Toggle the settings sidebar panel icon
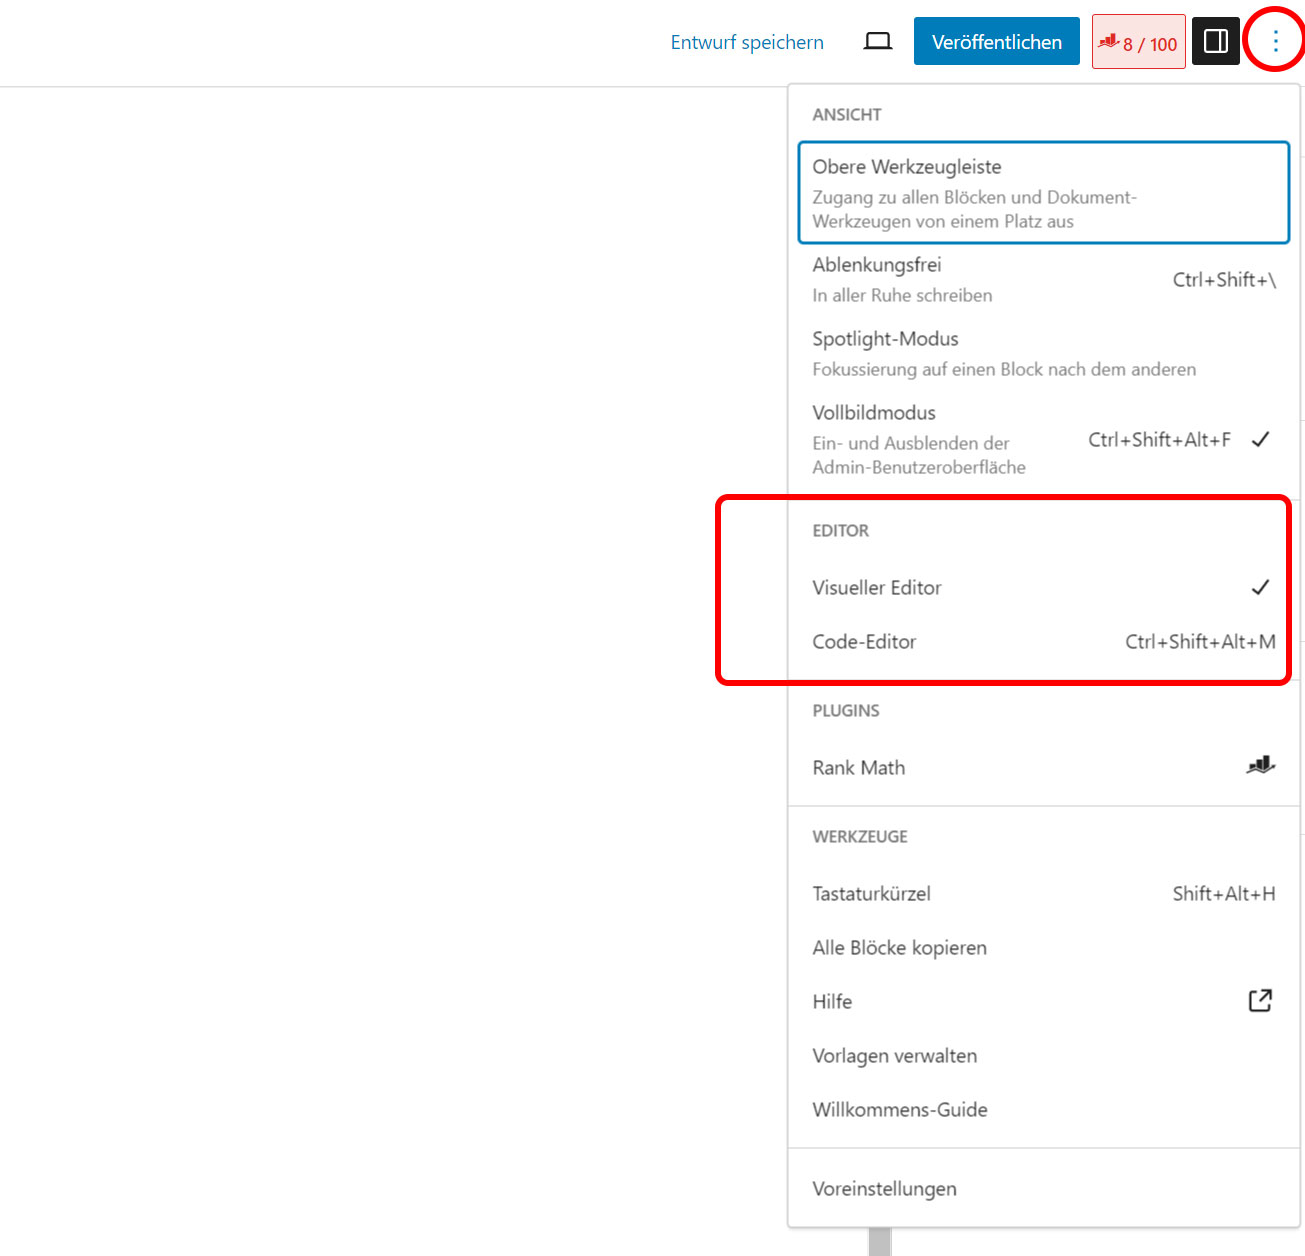The image size is (1305, 1256). click(1215, 41)
